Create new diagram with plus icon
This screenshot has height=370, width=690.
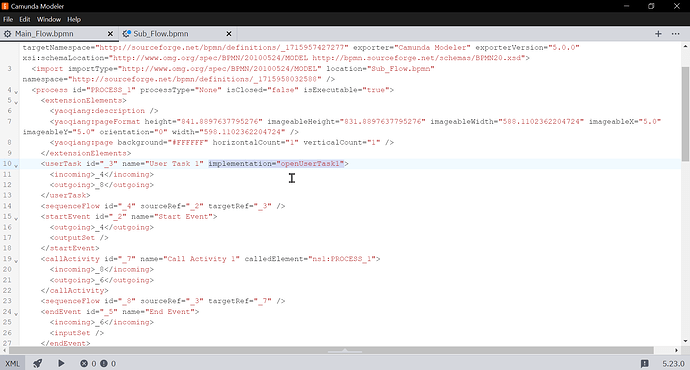click(658, 34)
